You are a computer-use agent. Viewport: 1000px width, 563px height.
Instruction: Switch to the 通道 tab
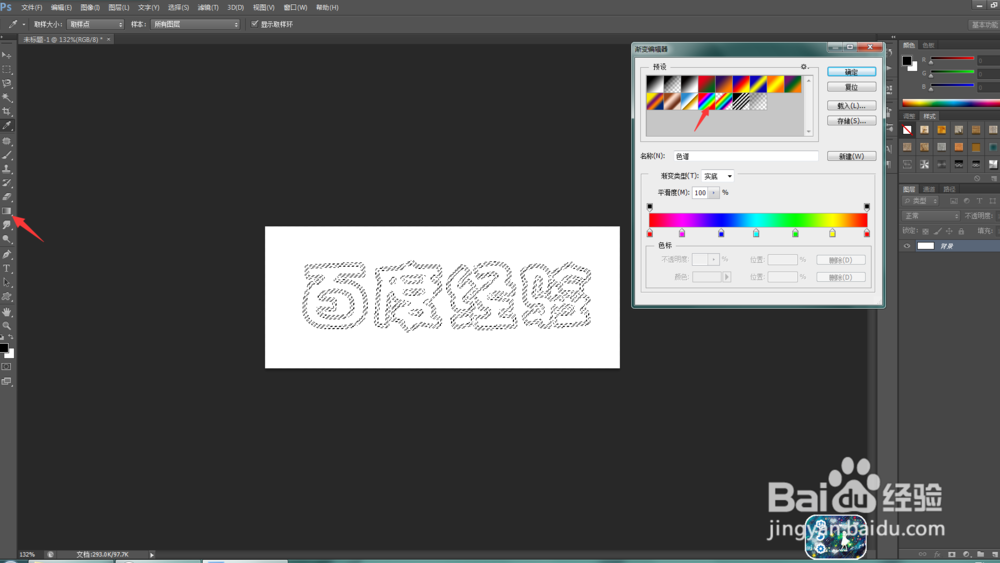click(x=929, y=189)
